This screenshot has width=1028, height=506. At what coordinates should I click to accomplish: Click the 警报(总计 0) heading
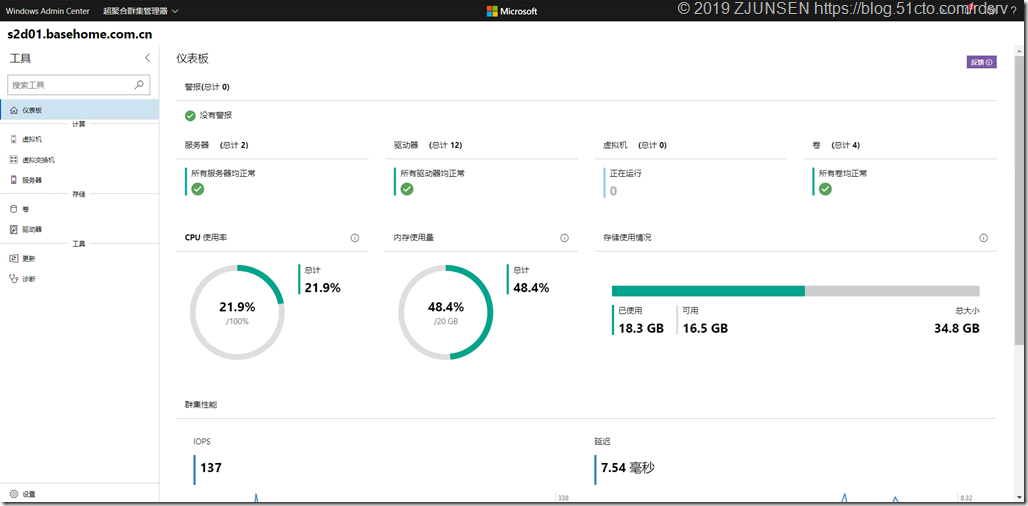[x=207, y=87]
